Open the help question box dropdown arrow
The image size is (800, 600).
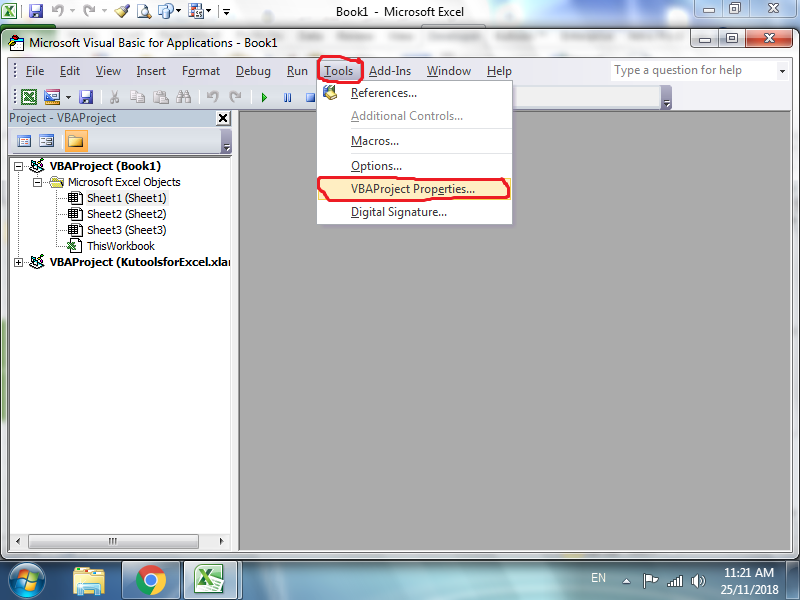[x=782, y=71]
